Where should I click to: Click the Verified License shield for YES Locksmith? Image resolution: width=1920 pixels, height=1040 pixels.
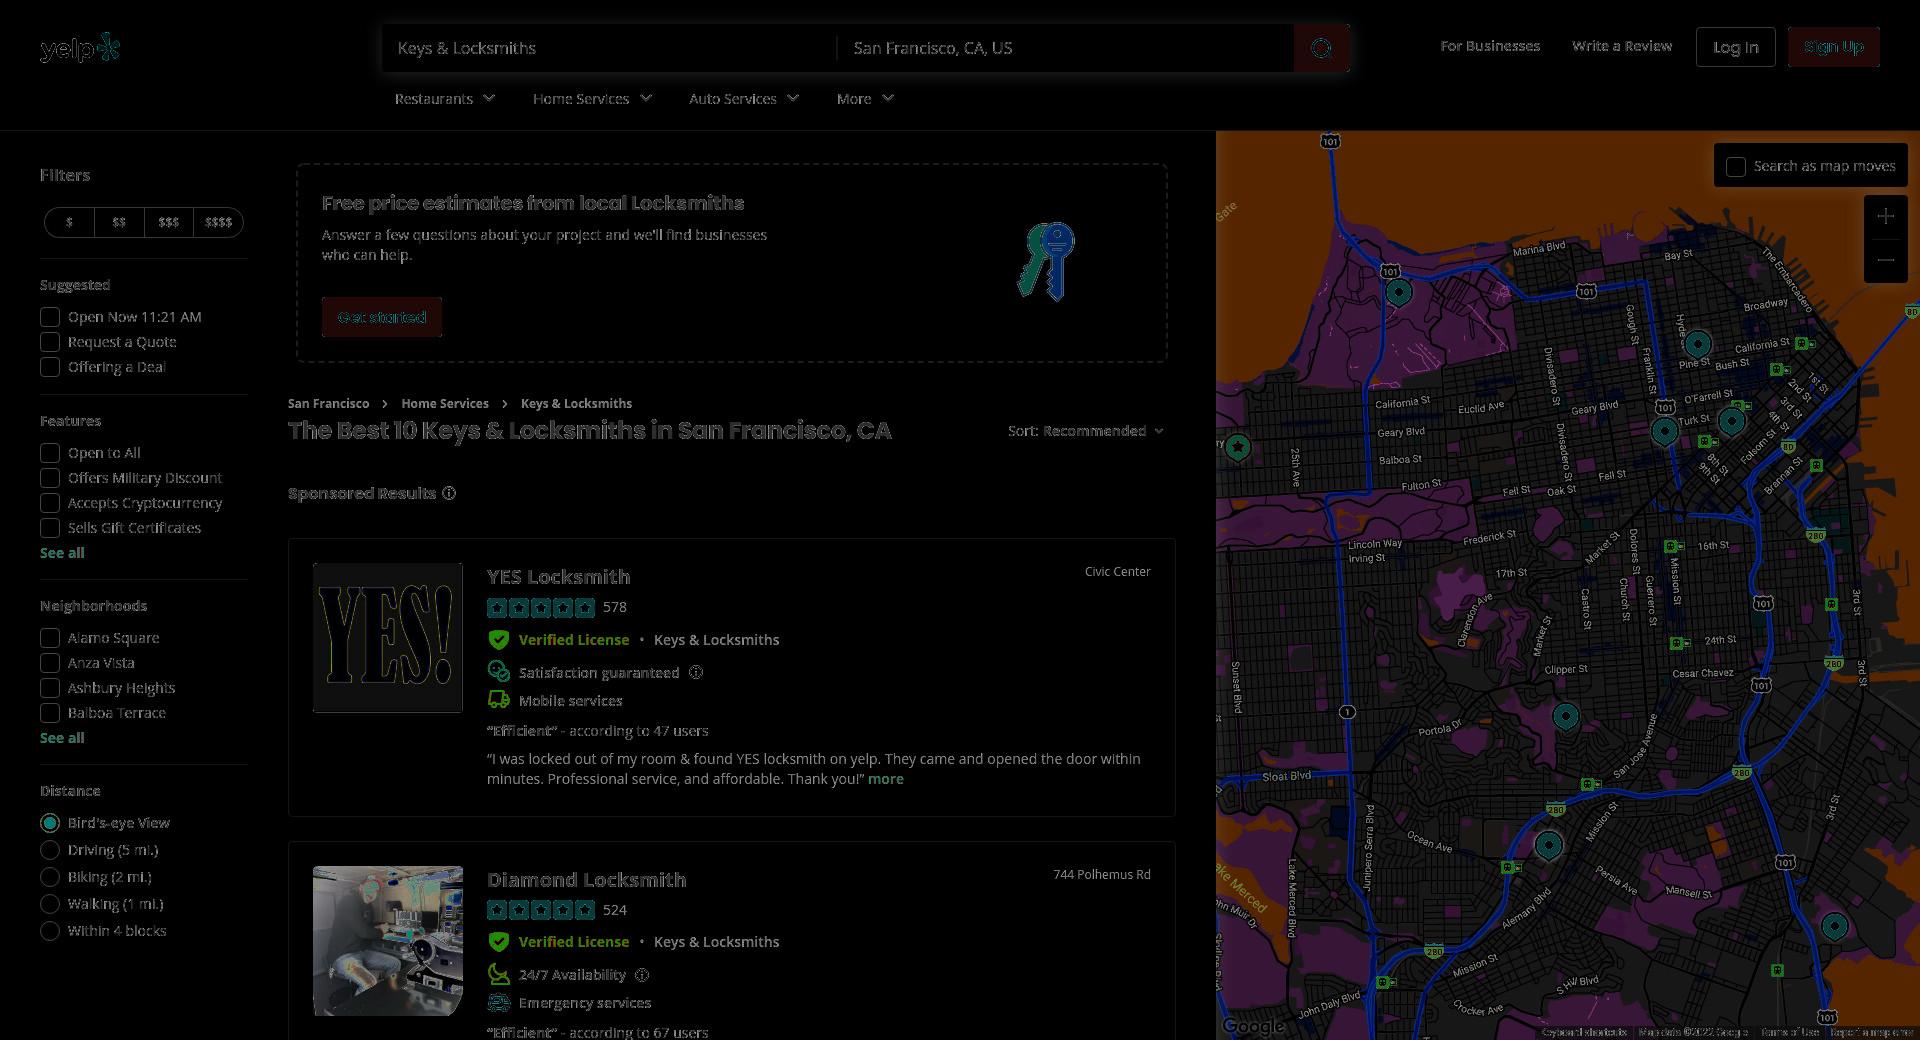pyautogui.click(x=498, y=640)
